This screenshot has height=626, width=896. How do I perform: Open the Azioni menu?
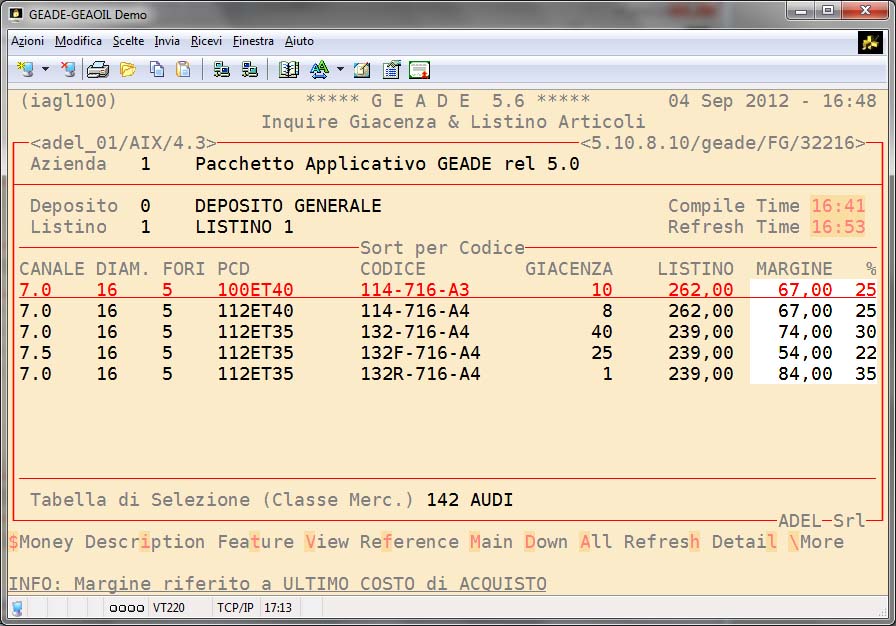coord(27,41)
